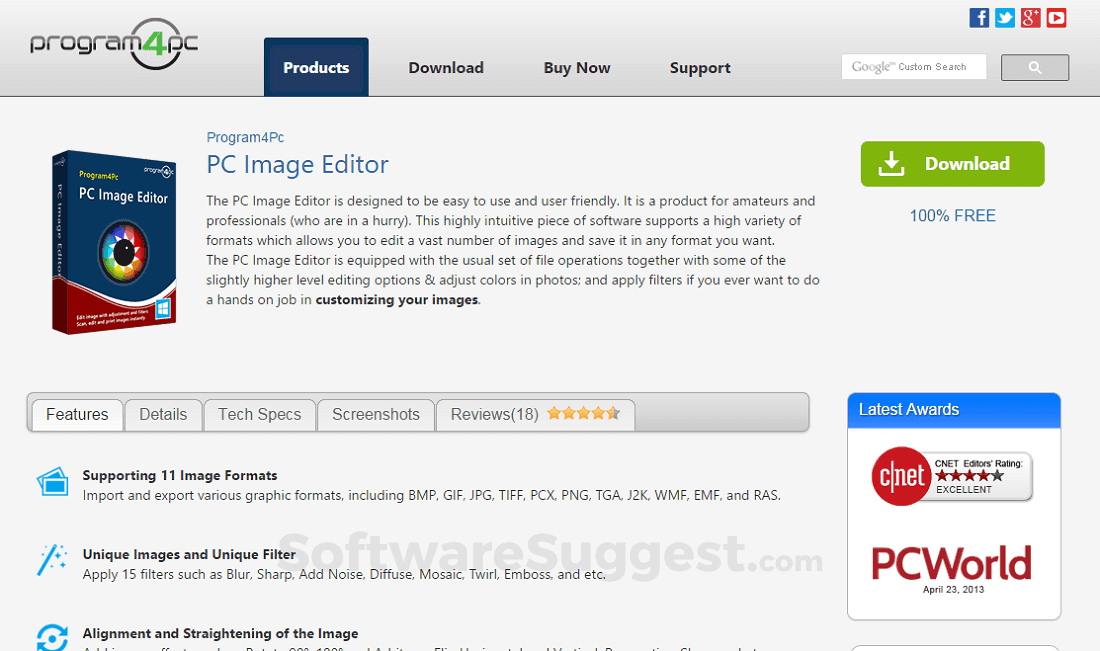The image size is (1100, 651).
Task: Click the image formats stack icon
Action: click(52, 481)
